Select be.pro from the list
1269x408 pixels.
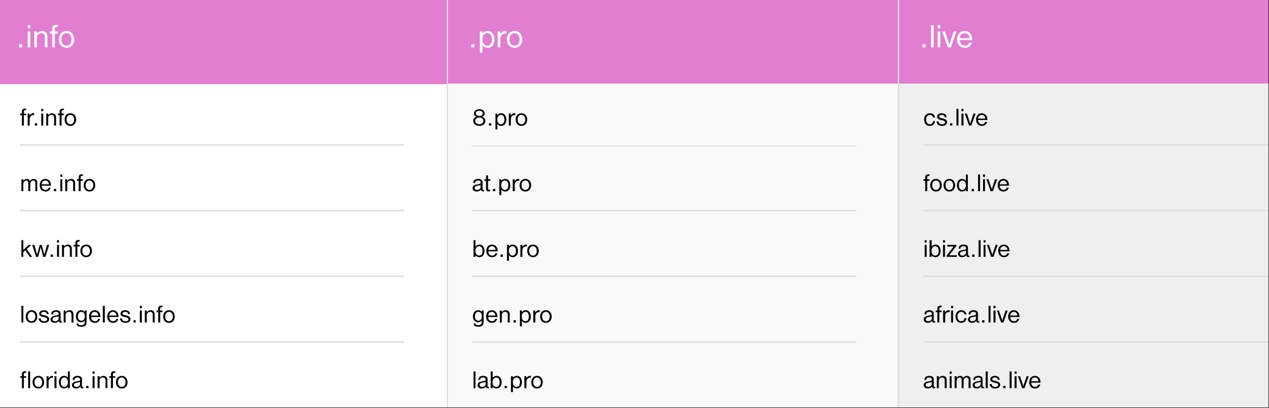click(x=505, y=249)
